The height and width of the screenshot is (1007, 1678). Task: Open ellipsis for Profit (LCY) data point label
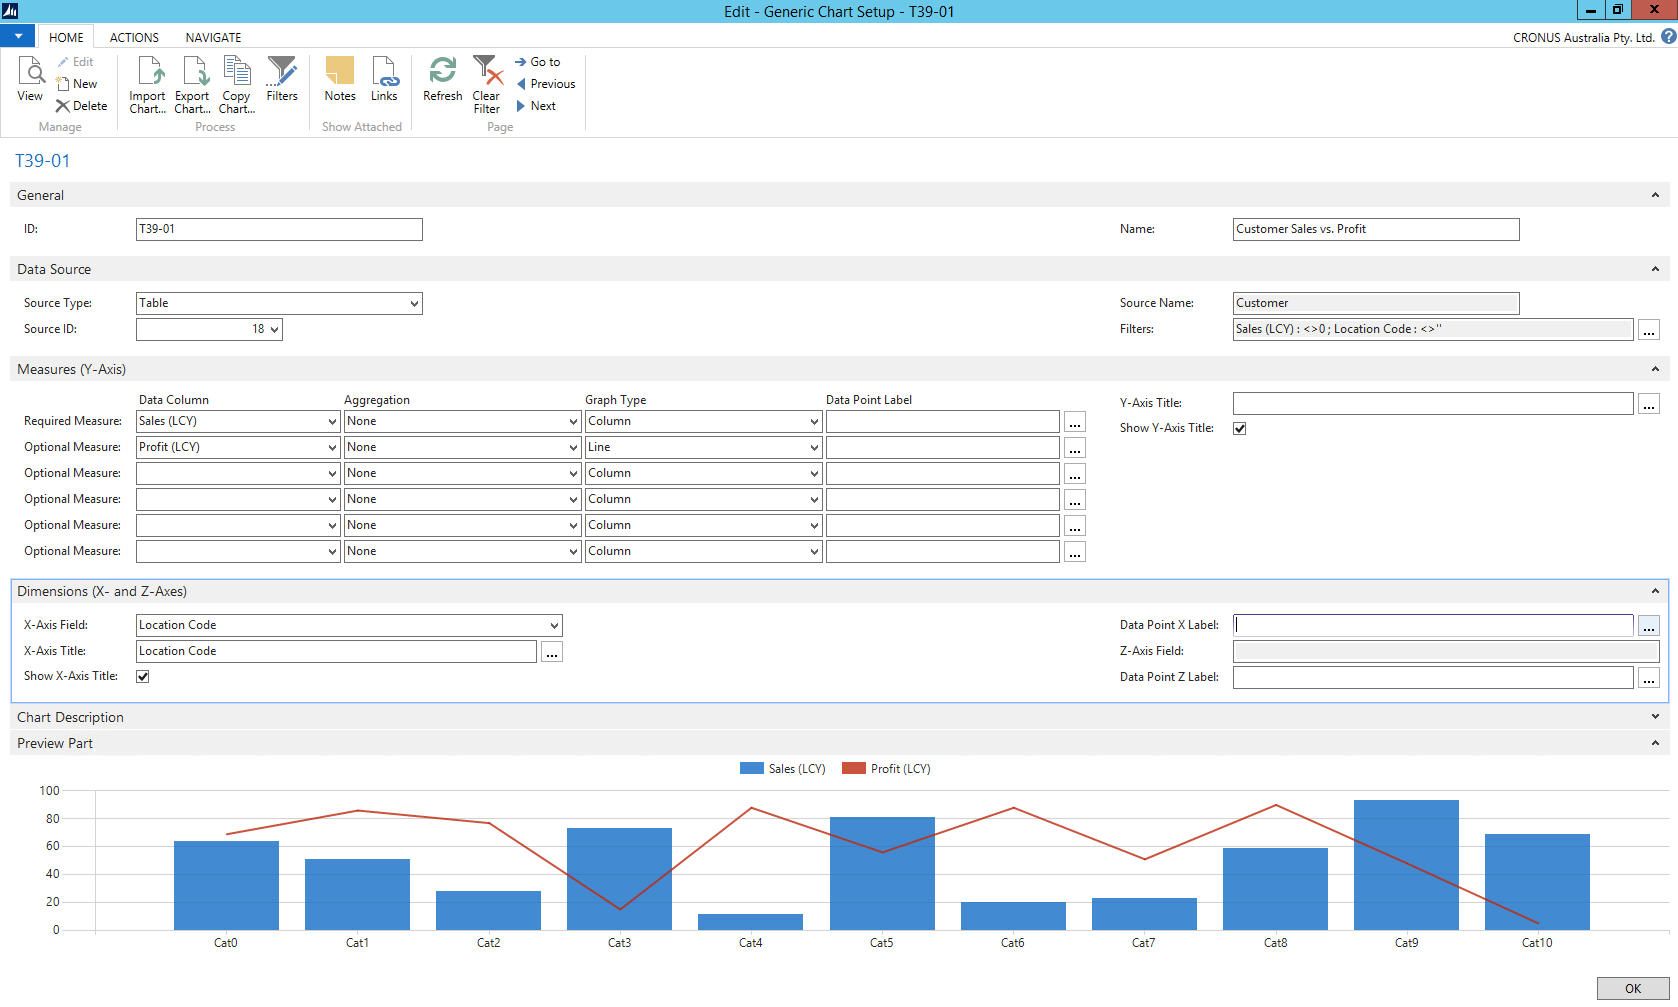(x=1075, y=448)
